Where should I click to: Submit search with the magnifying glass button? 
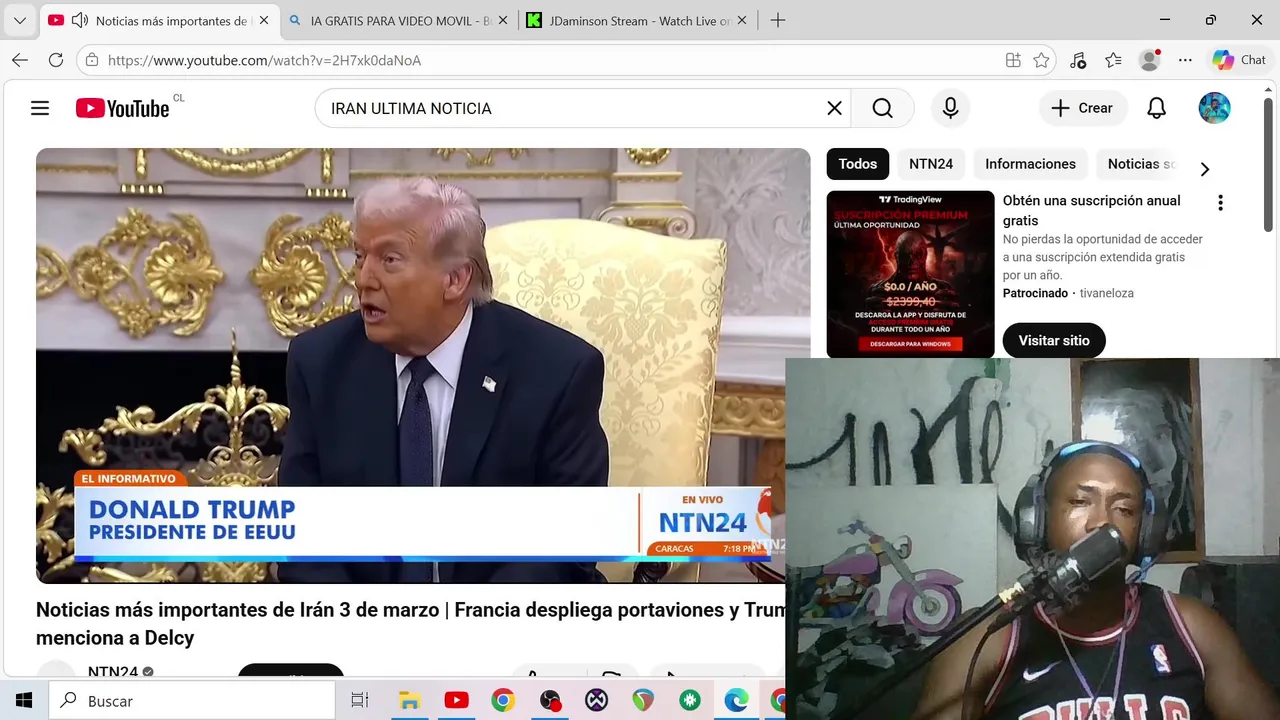[x=882, y=108]
